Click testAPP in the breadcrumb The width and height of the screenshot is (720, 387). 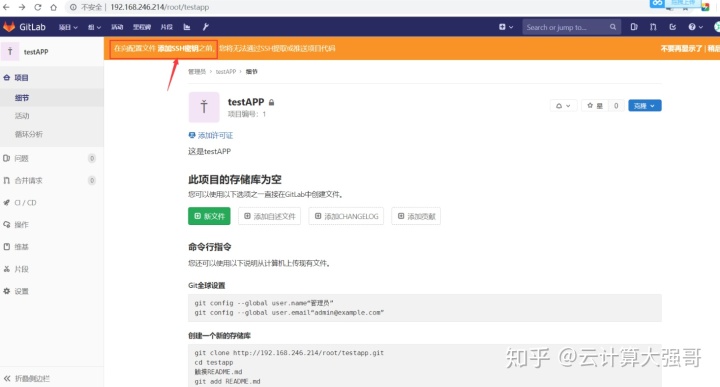click(x=225, y=72)
